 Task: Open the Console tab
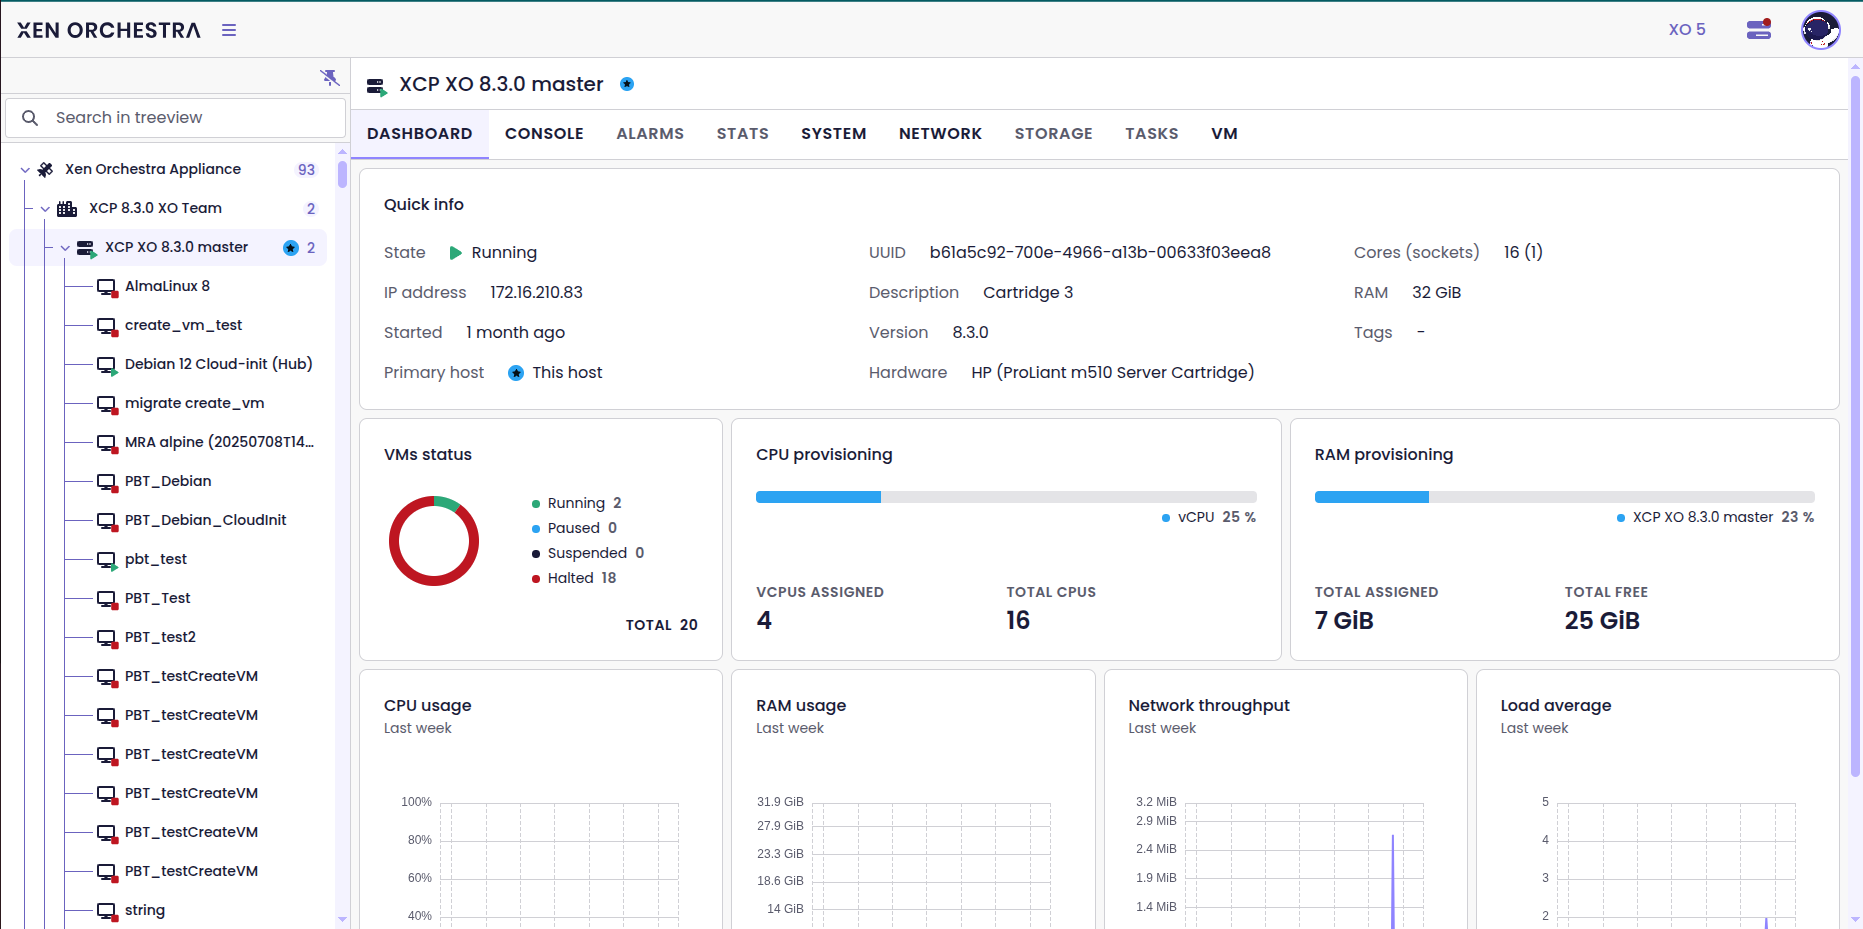544,134
